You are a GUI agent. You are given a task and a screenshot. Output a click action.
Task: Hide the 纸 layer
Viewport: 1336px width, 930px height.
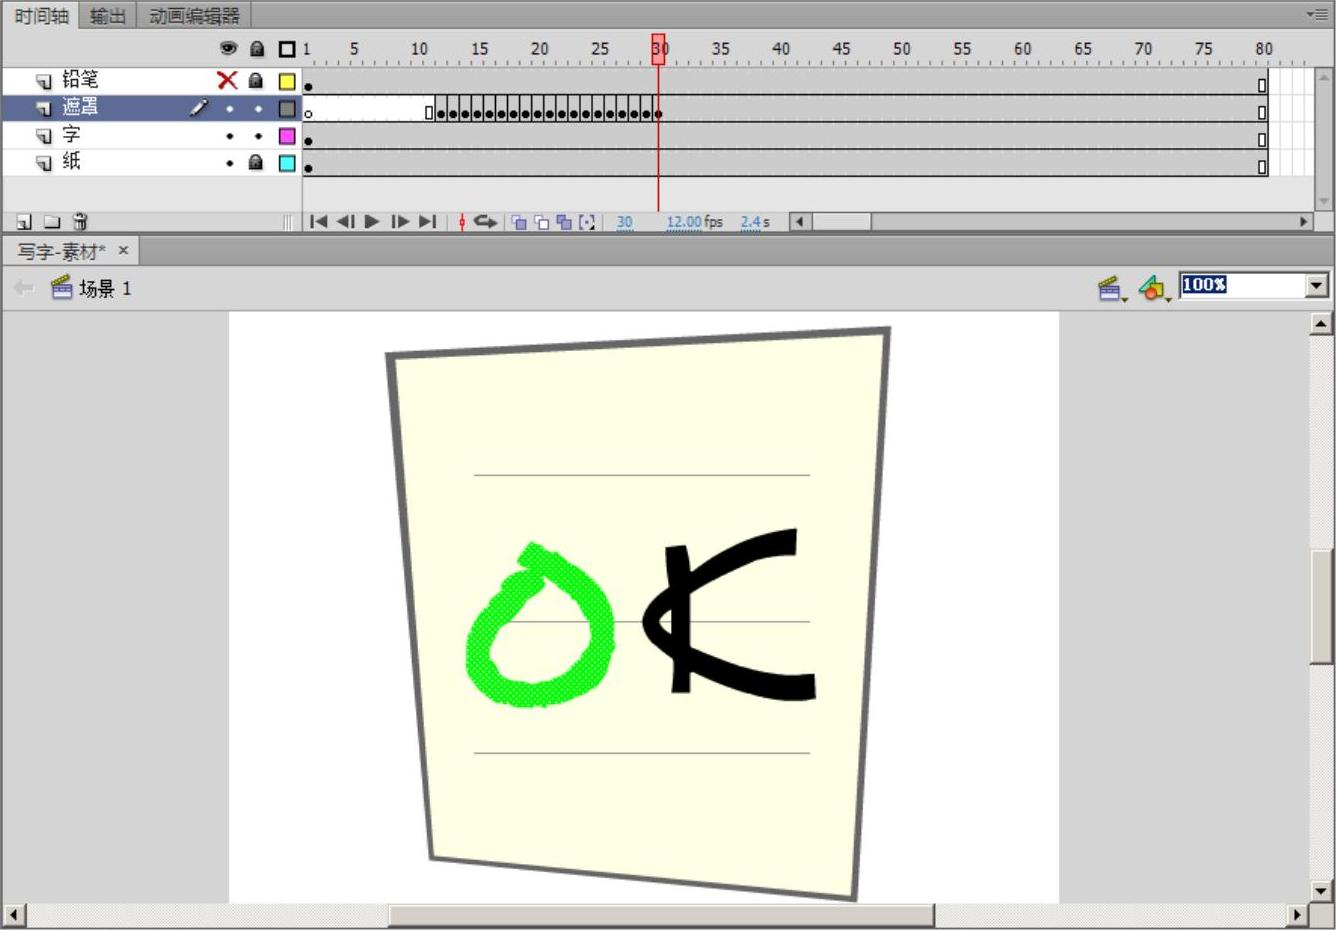coord(230,162)
